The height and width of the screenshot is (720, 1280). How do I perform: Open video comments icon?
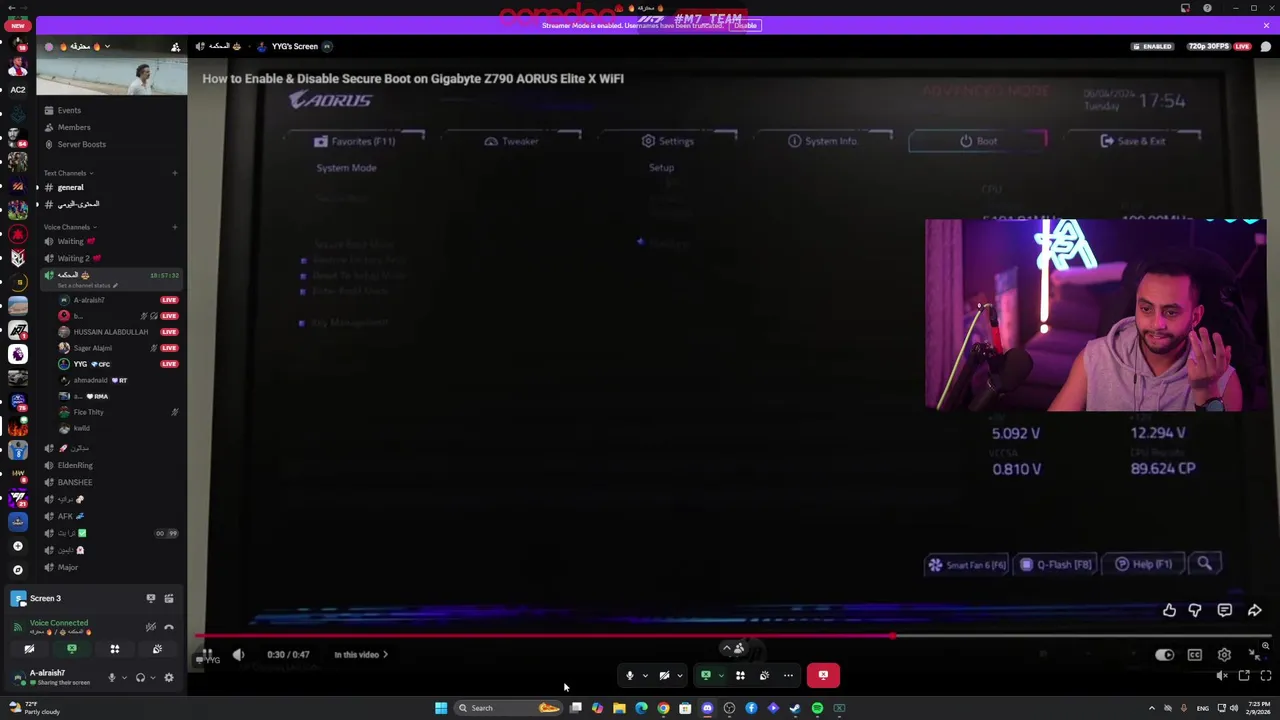pyautogui.click(x=1224, y=610)
